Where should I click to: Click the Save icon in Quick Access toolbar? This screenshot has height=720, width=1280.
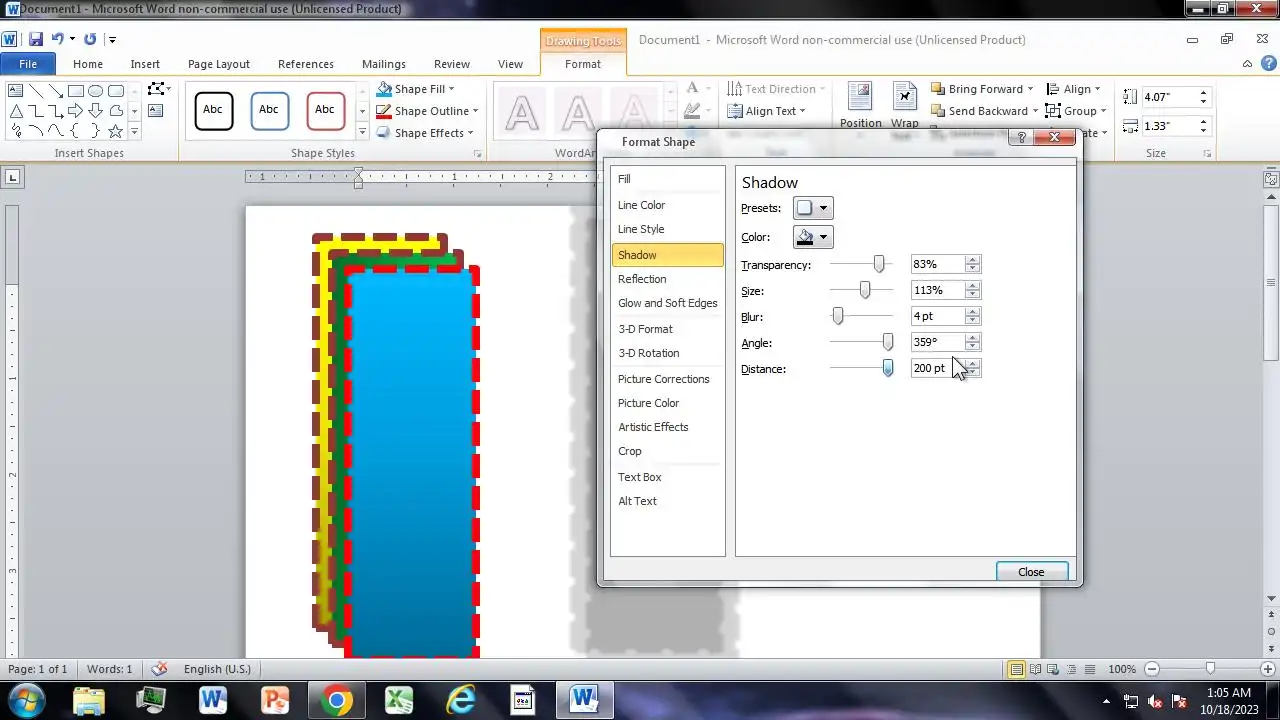36,39
